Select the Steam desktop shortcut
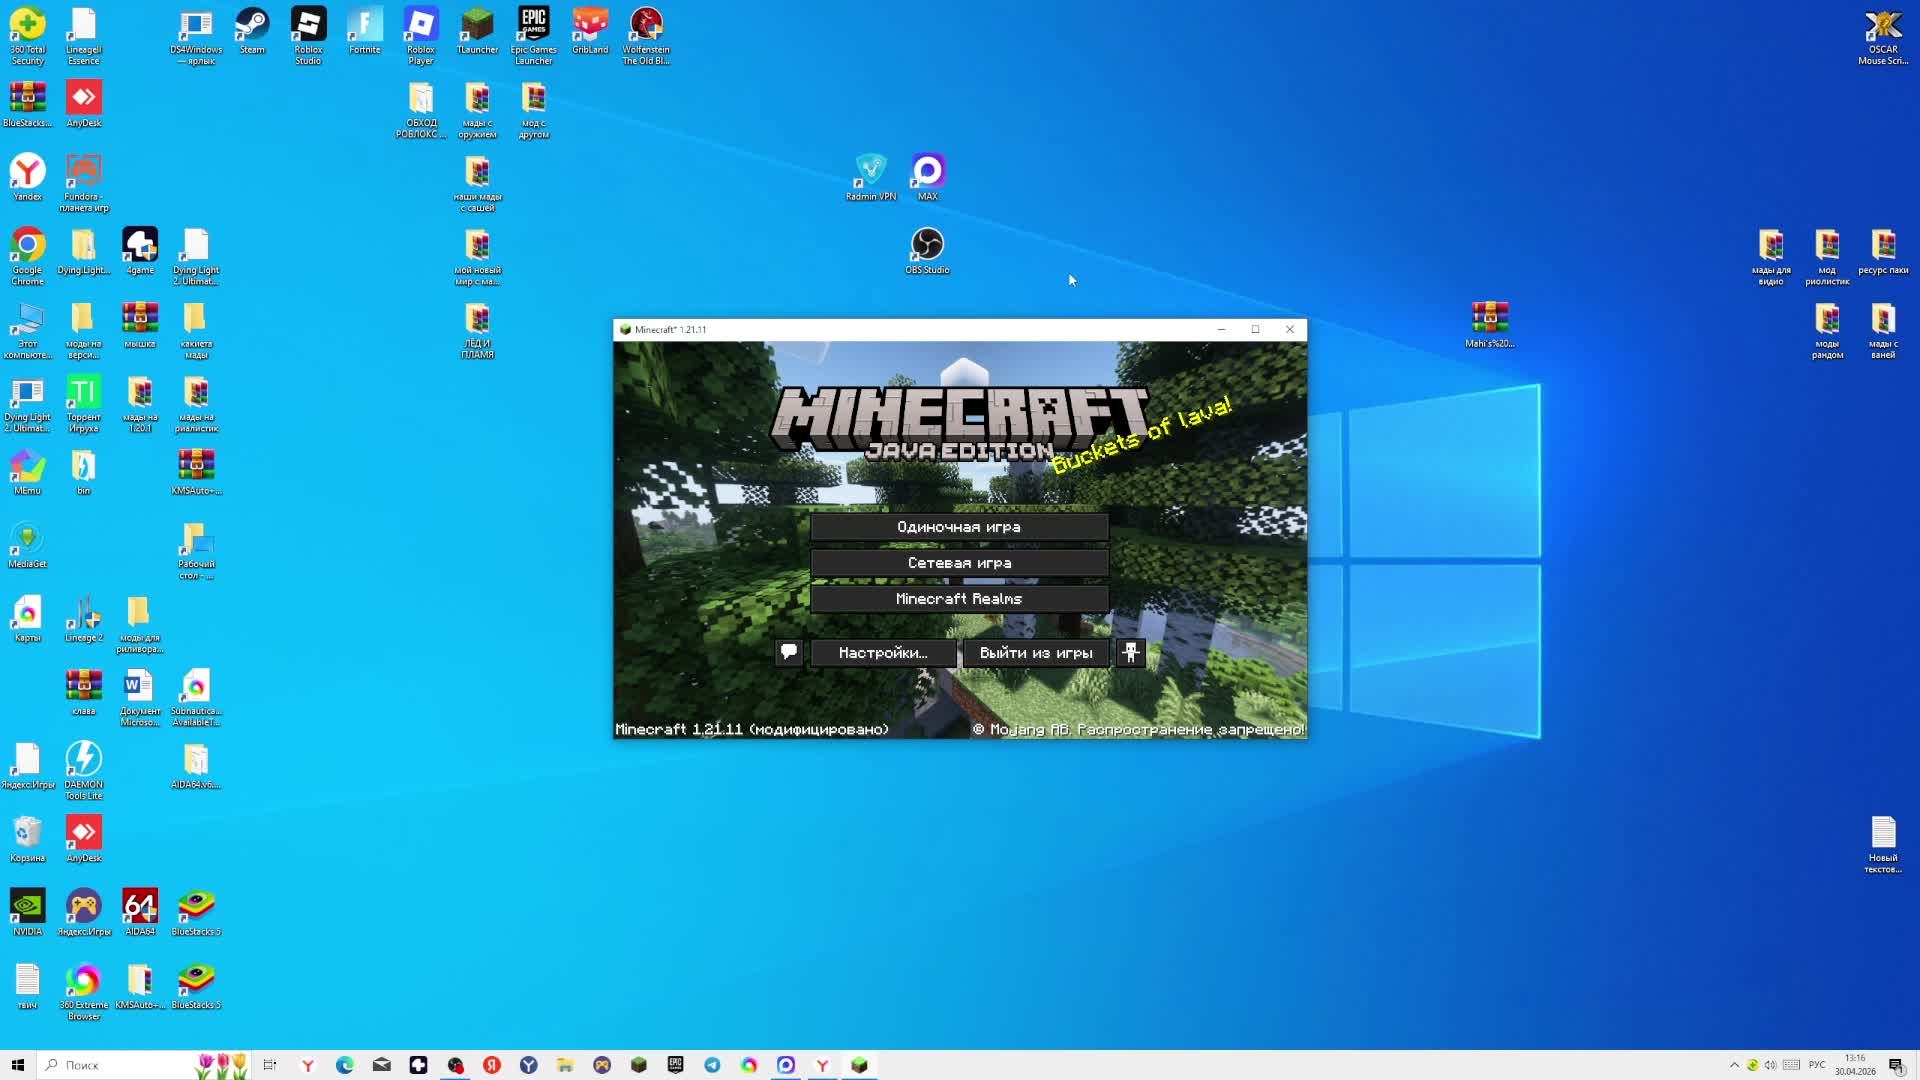This screenshot has height=1080, width=1920. [x=252, y=32]
